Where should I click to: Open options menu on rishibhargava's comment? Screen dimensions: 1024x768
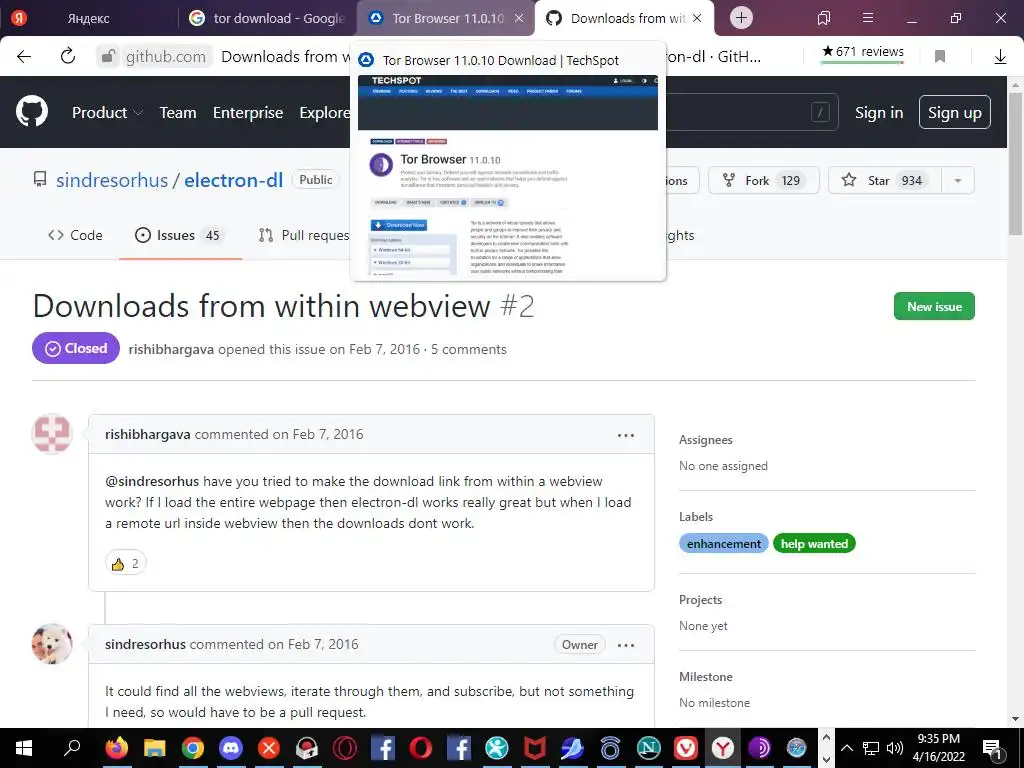tap(626, 435)
